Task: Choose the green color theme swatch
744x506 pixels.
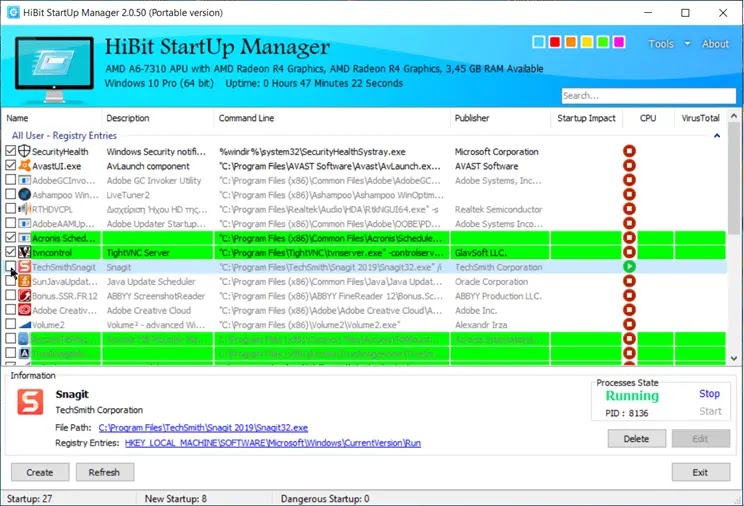Action: (x=603, y=42)
